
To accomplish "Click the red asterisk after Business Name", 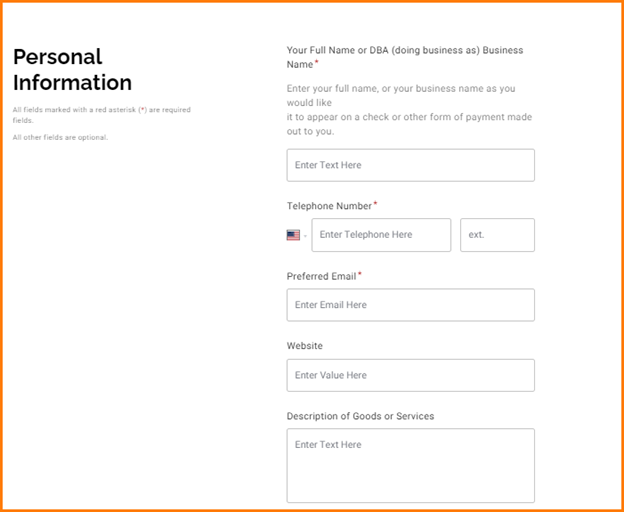I will (x=317, y=62).
